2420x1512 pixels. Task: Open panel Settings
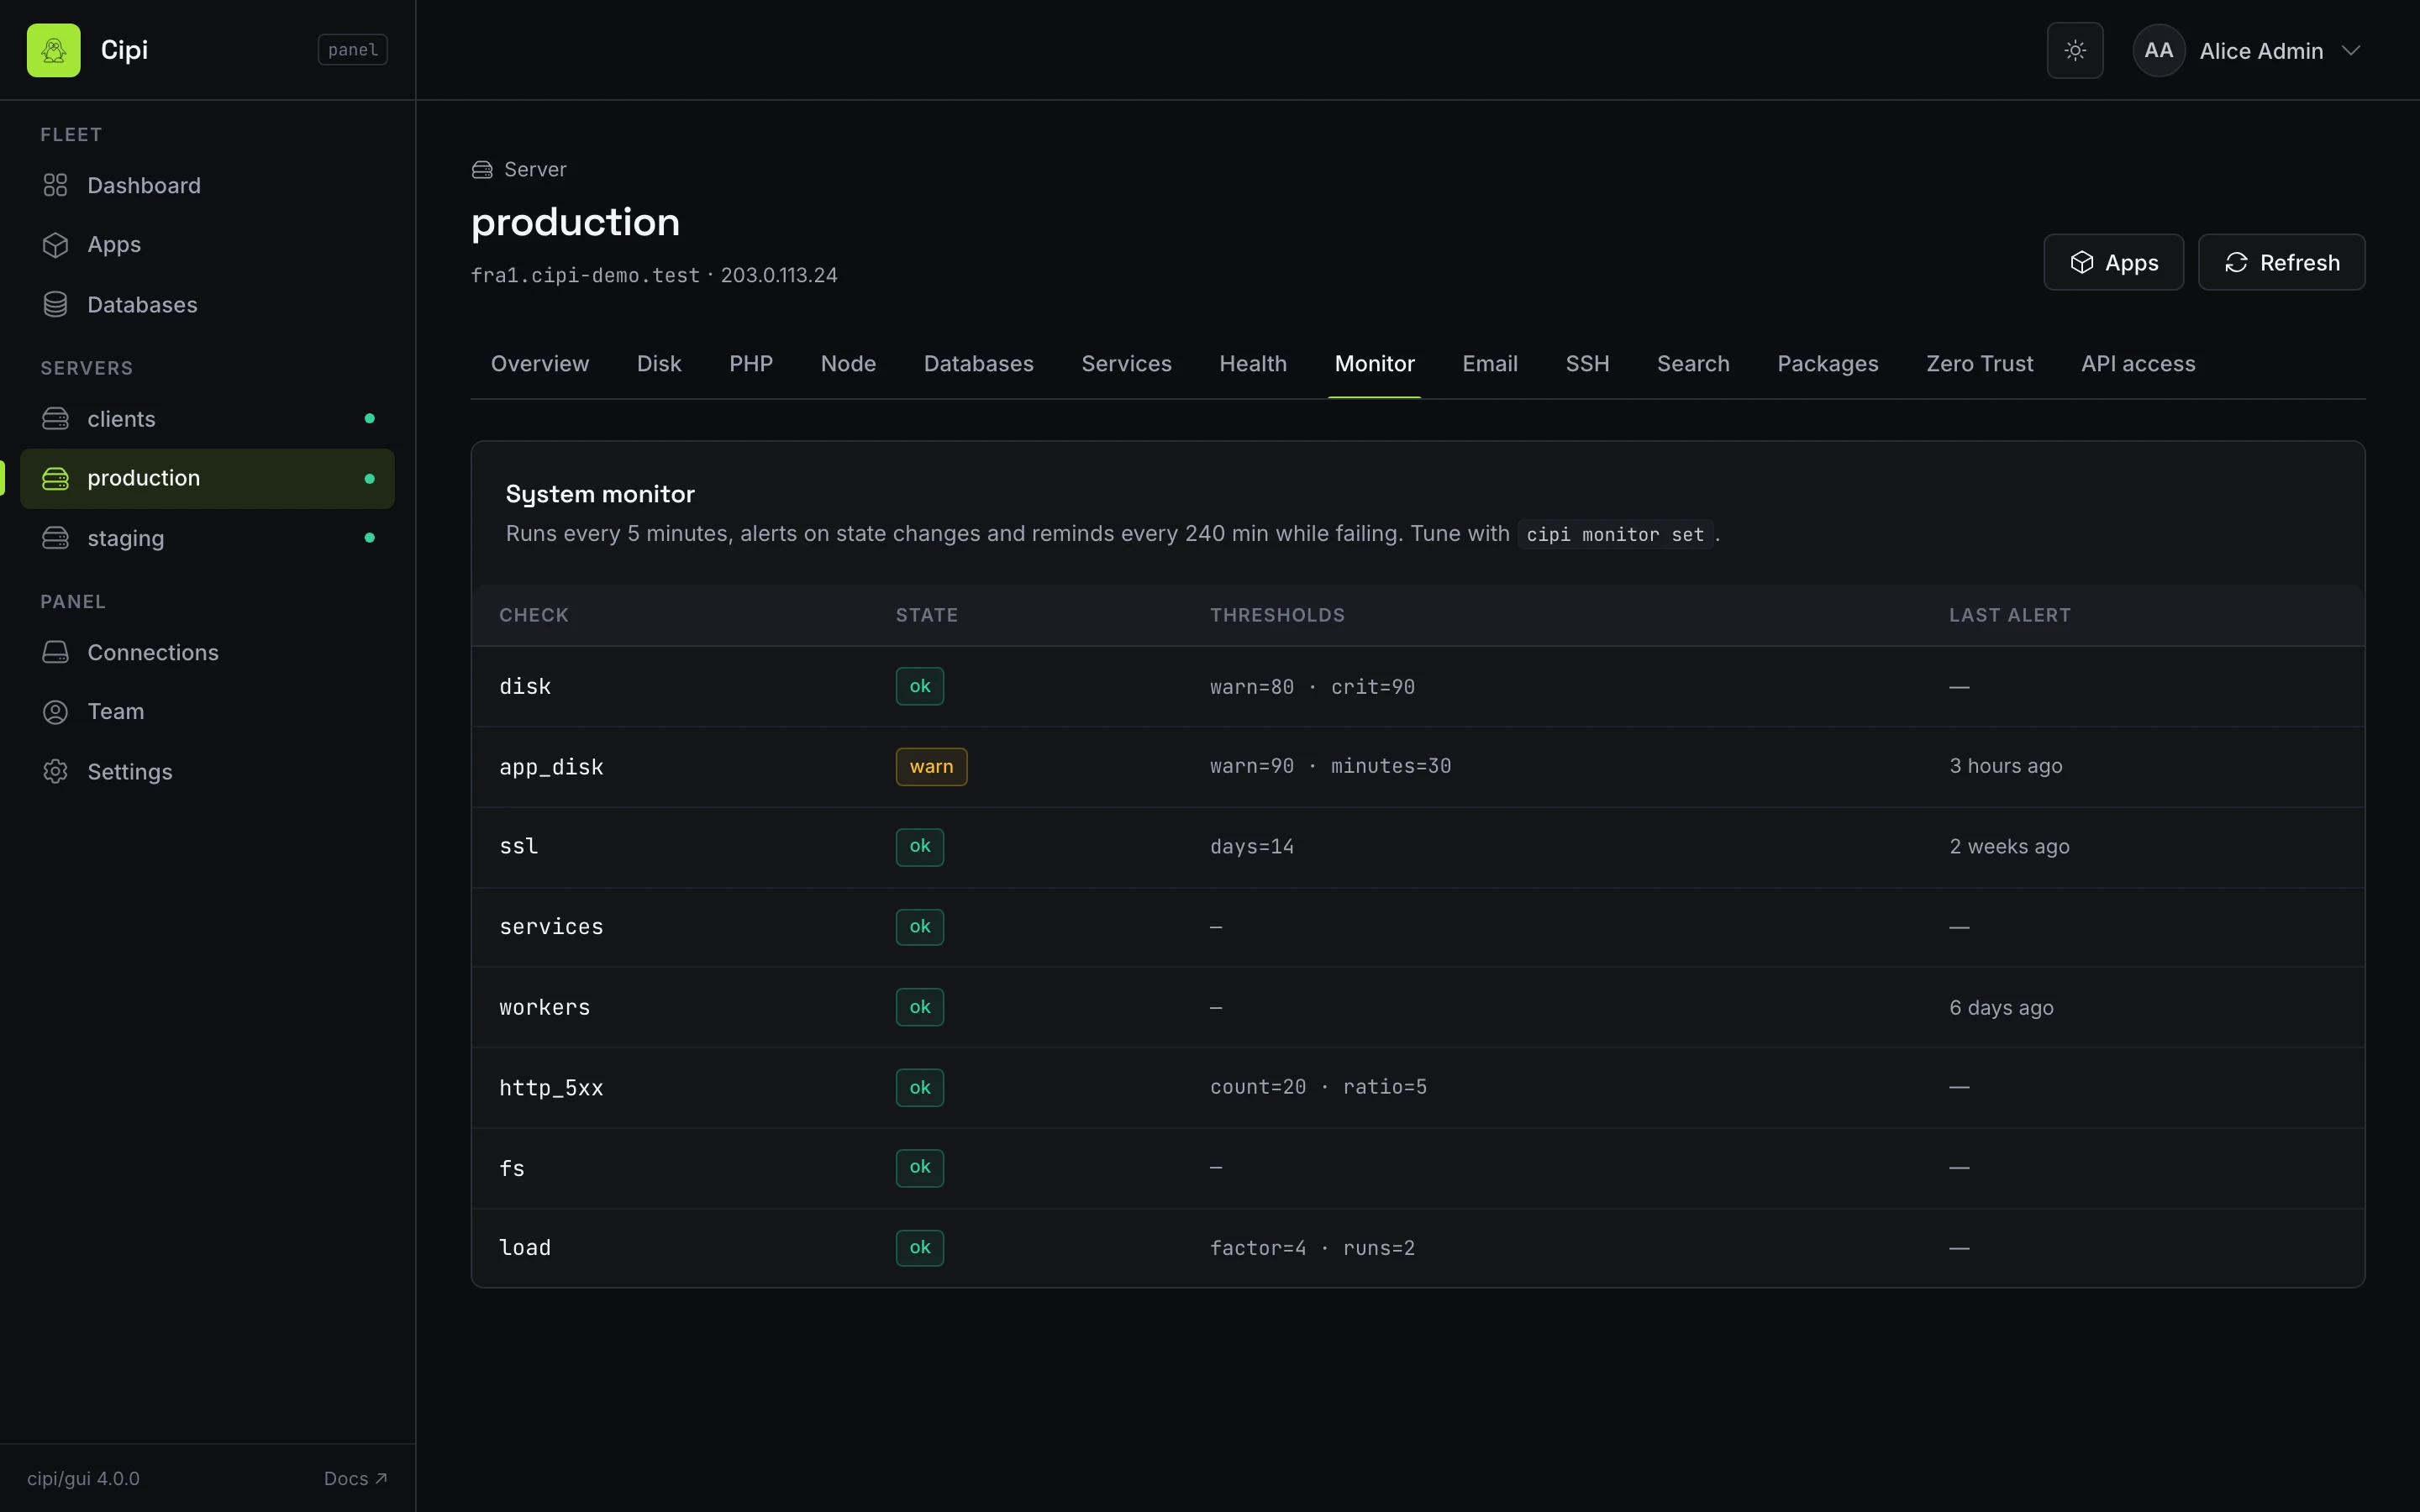(x=207, y=772)
